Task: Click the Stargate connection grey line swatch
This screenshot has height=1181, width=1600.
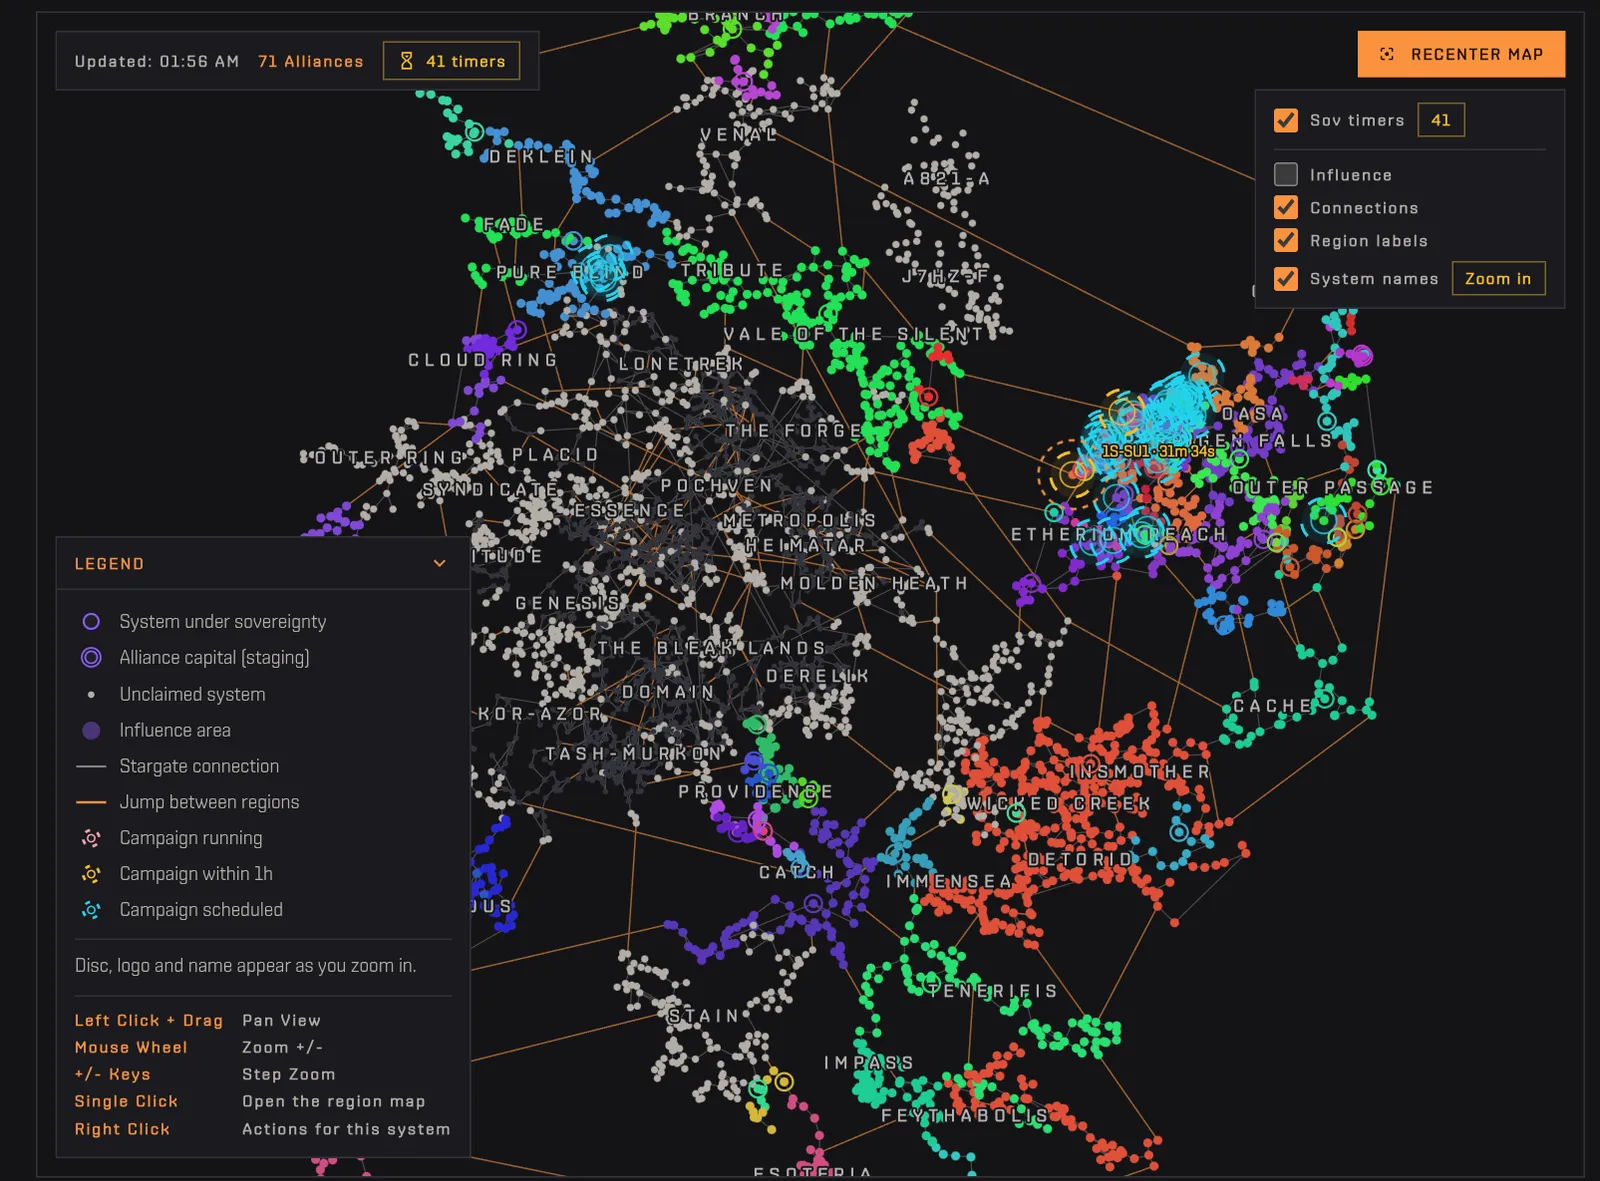Action: 91,766
